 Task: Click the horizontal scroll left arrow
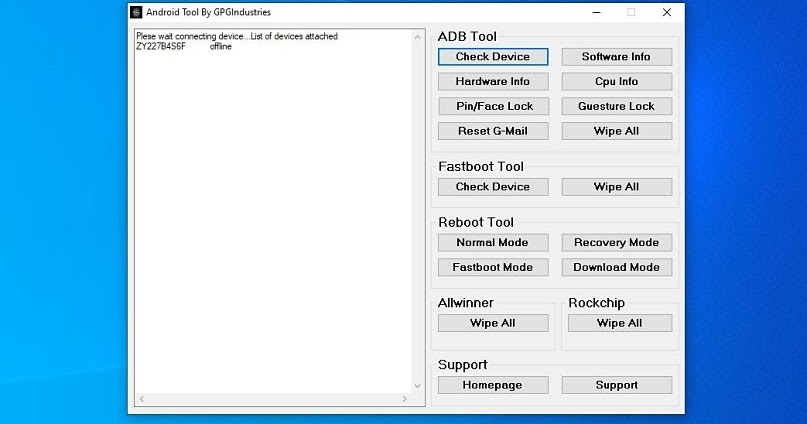pyautogui.click(x=142, y=399)
